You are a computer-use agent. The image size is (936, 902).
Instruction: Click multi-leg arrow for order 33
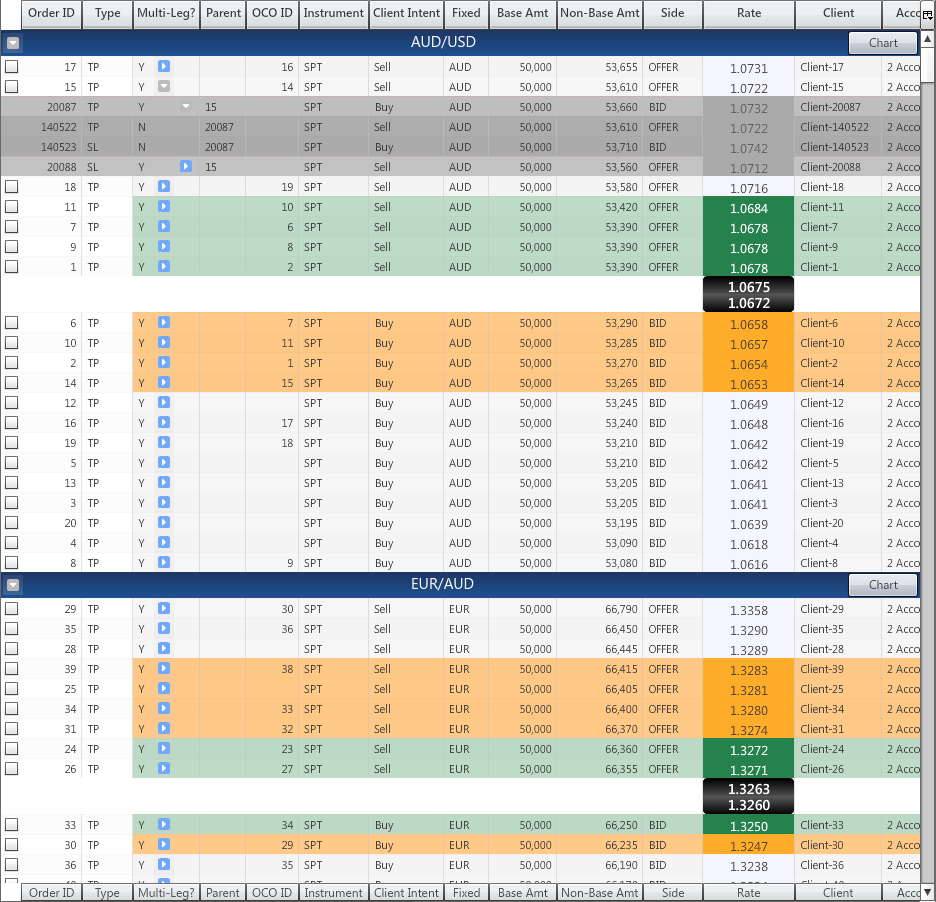(x=164, y=825)
